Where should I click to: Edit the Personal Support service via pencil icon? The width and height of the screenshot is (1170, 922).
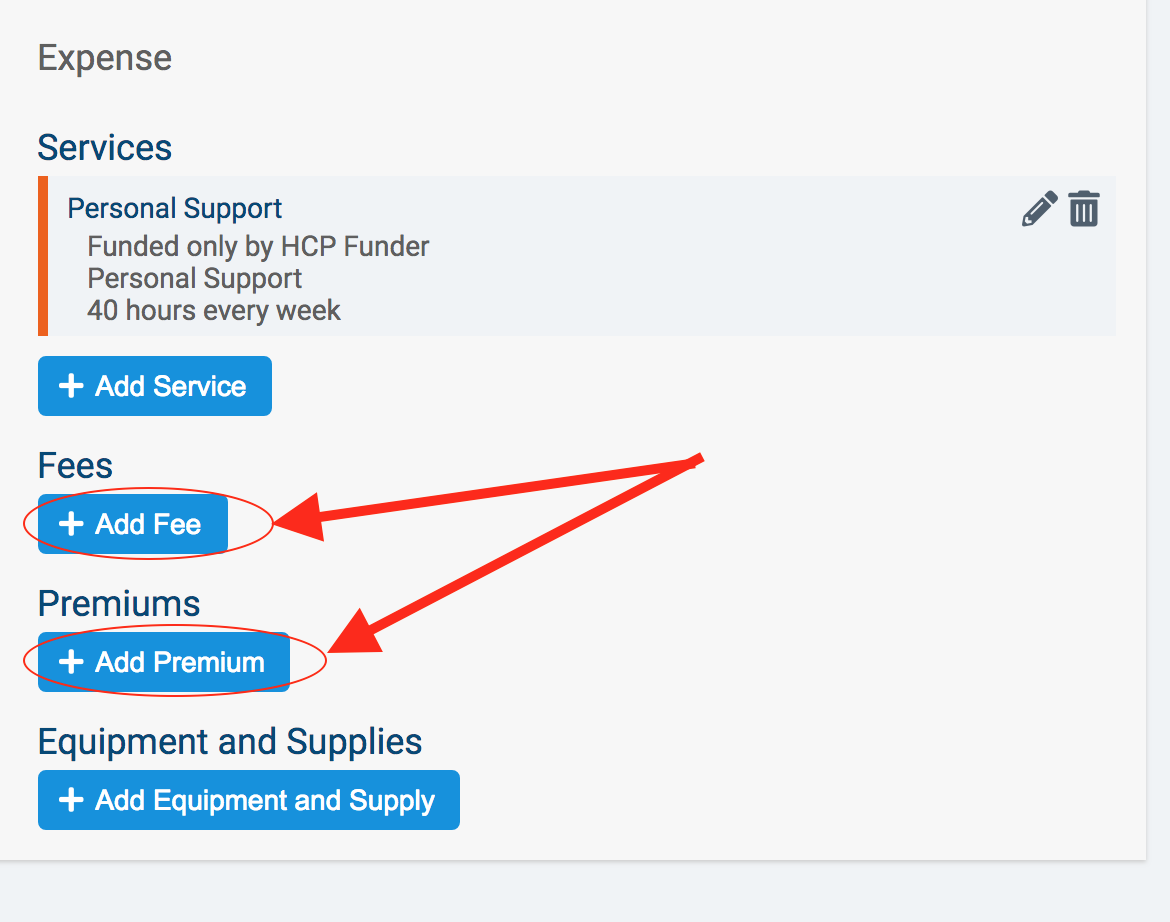click(1039, 210)
